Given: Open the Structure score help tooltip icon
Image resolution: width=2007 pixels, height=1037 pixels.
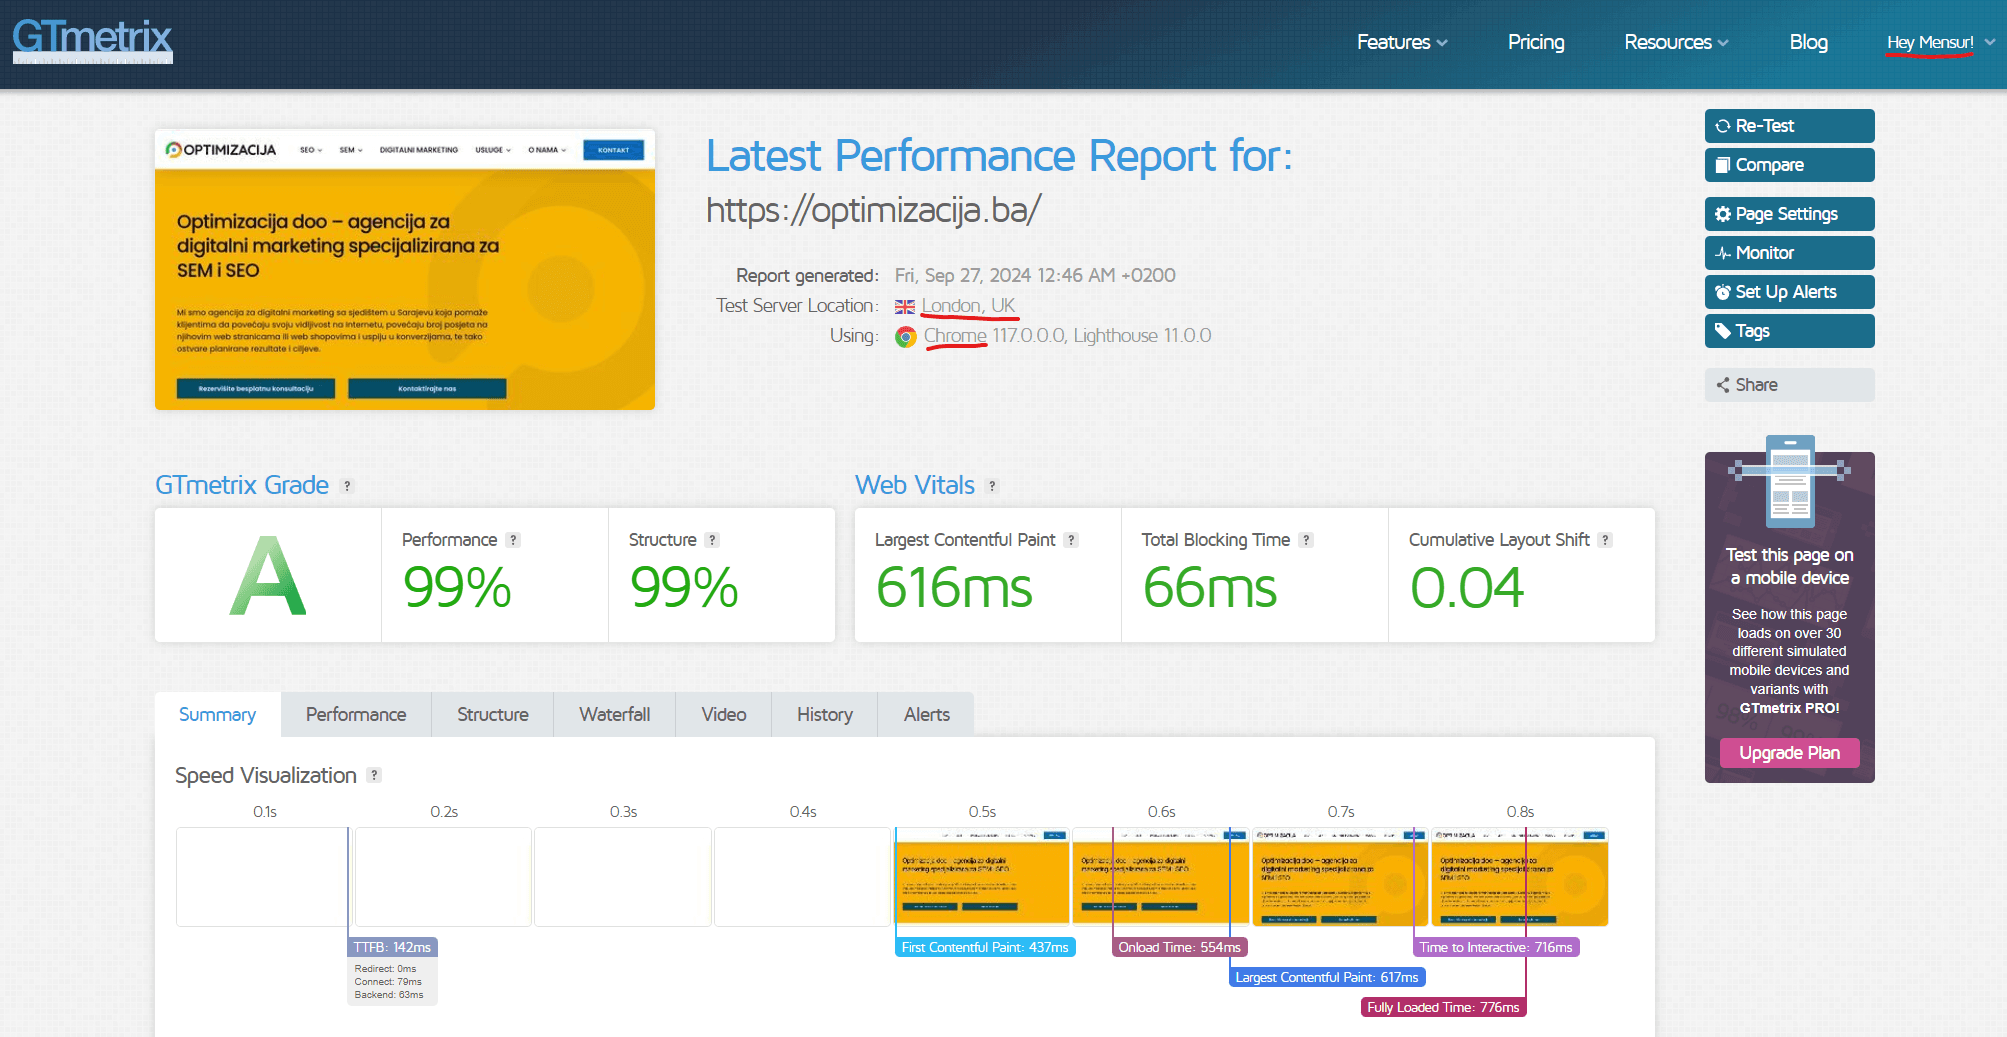Looking at the screenshot, I should point(712,540).
